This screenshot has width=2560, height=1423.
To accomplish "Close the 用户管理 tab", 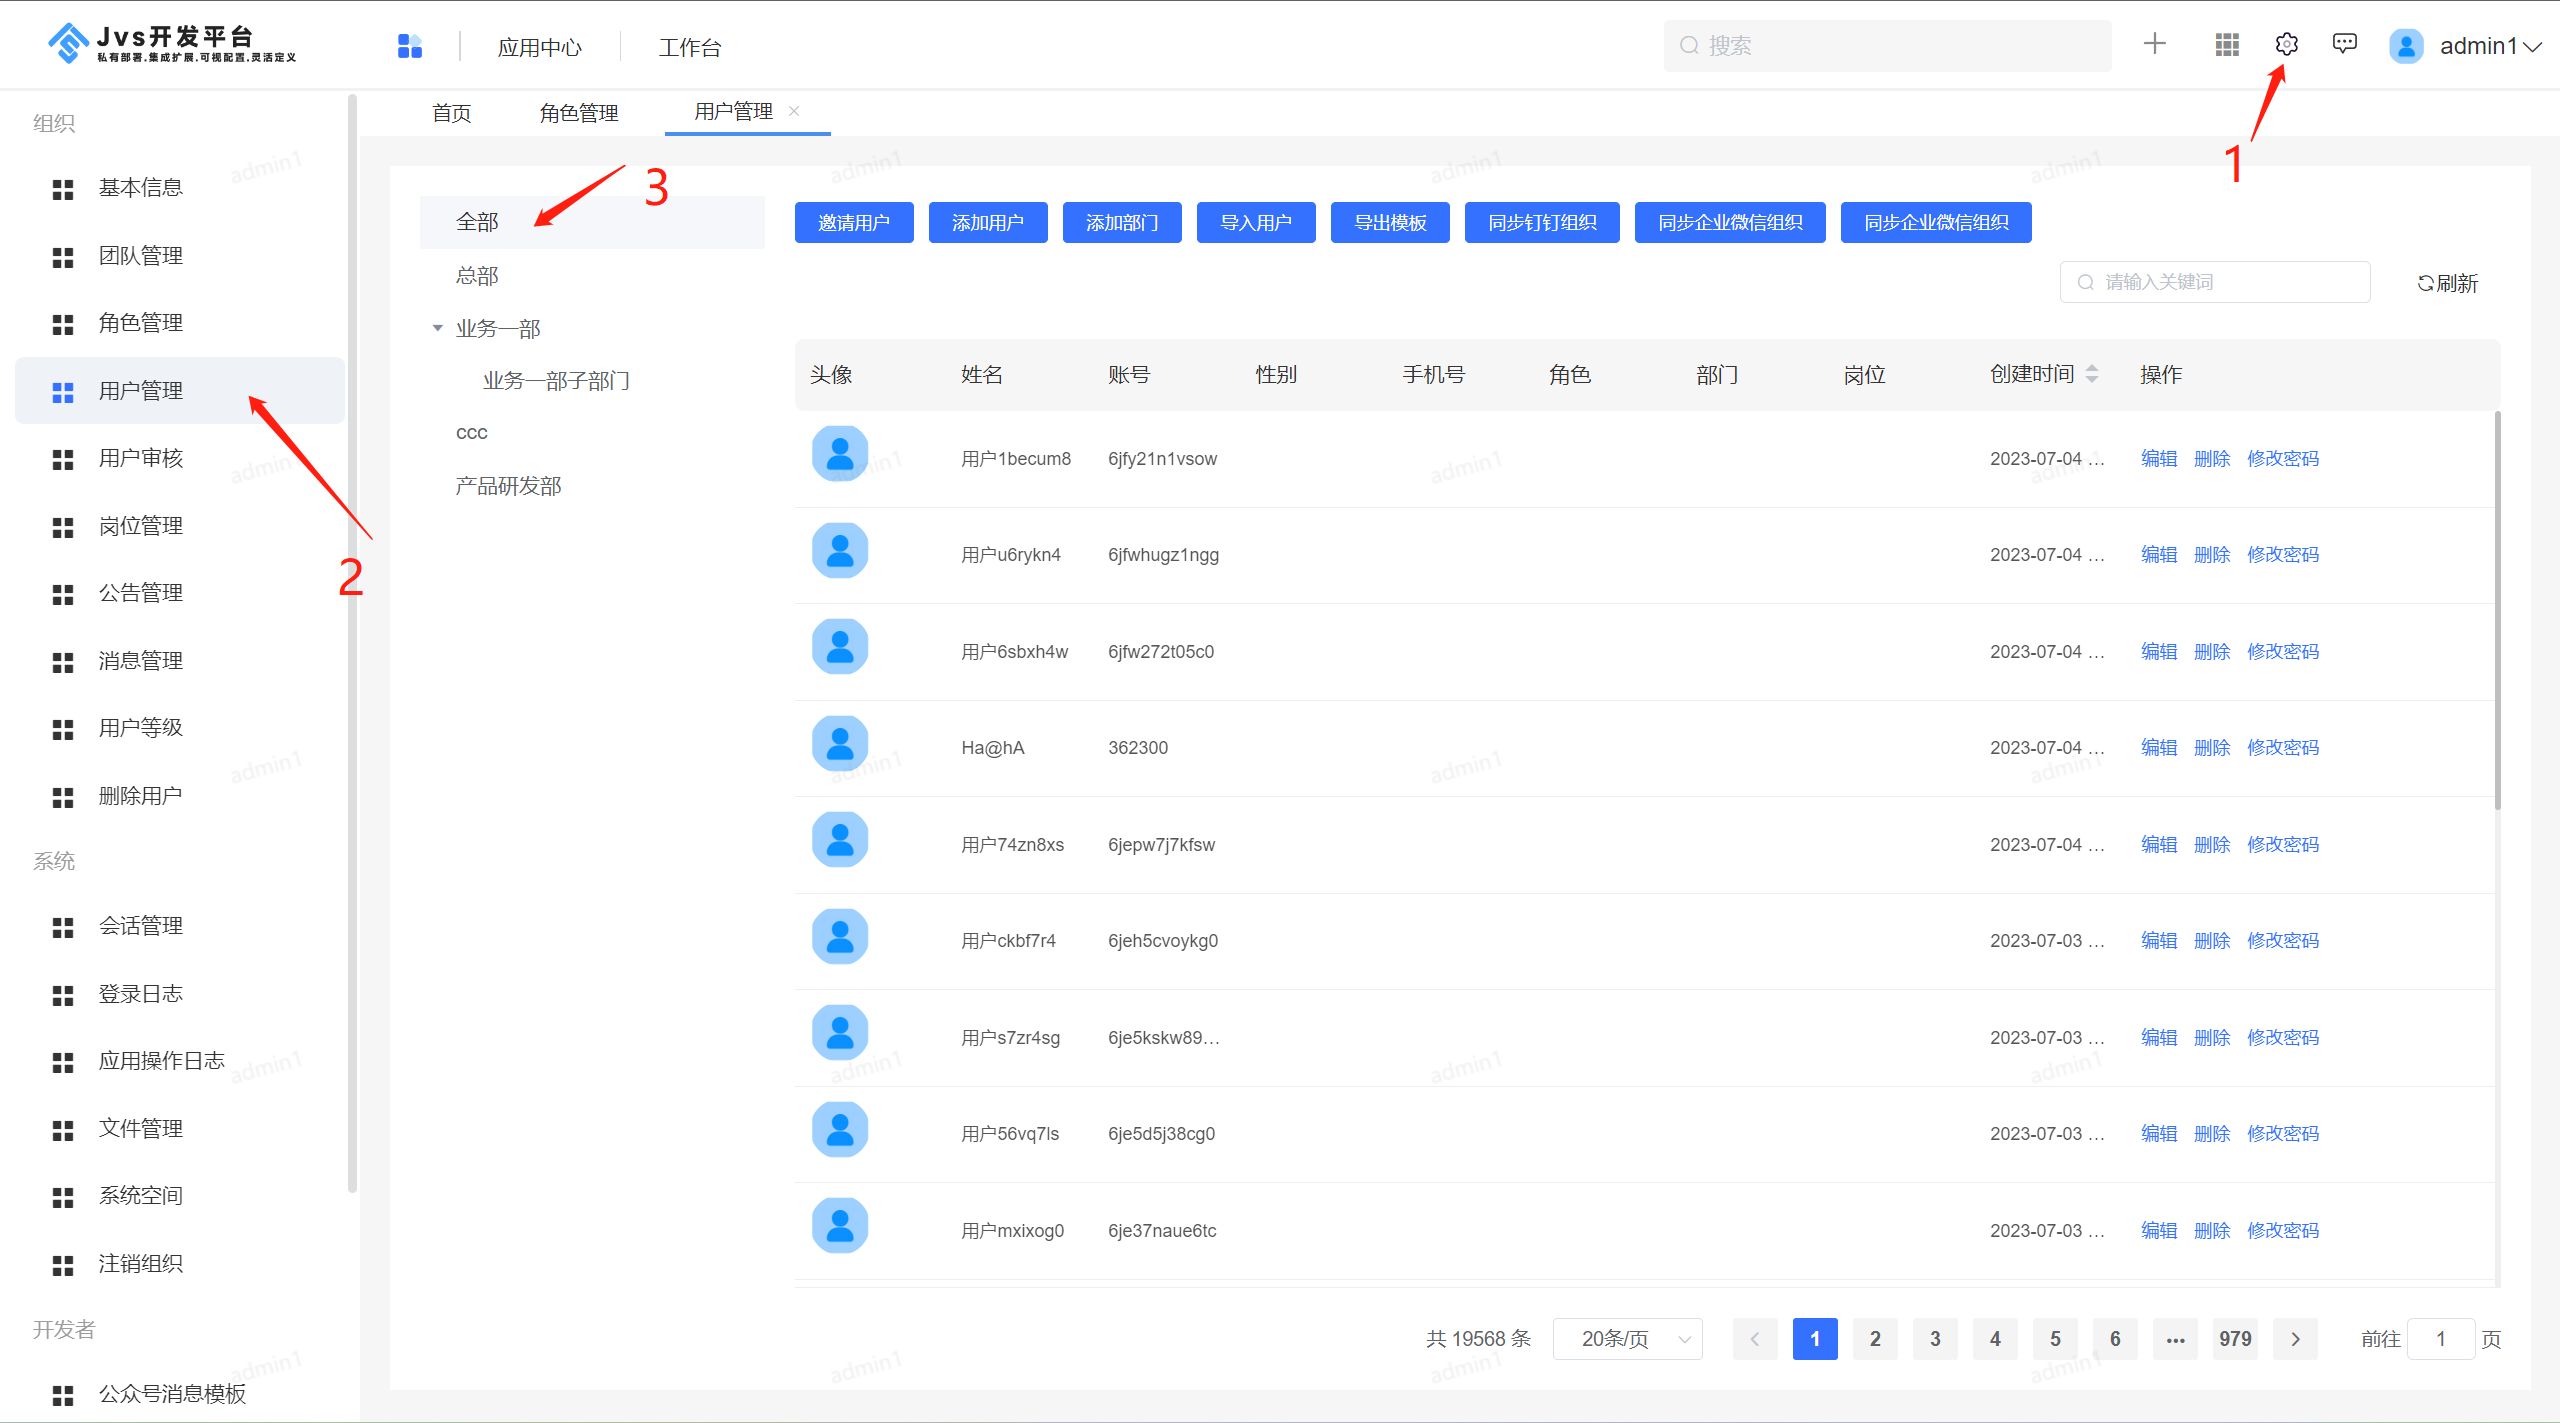I will click(x=794, y=111).
